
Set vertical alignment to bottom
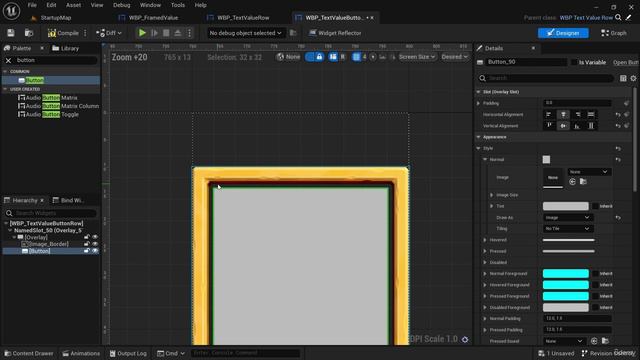(577, 126)
